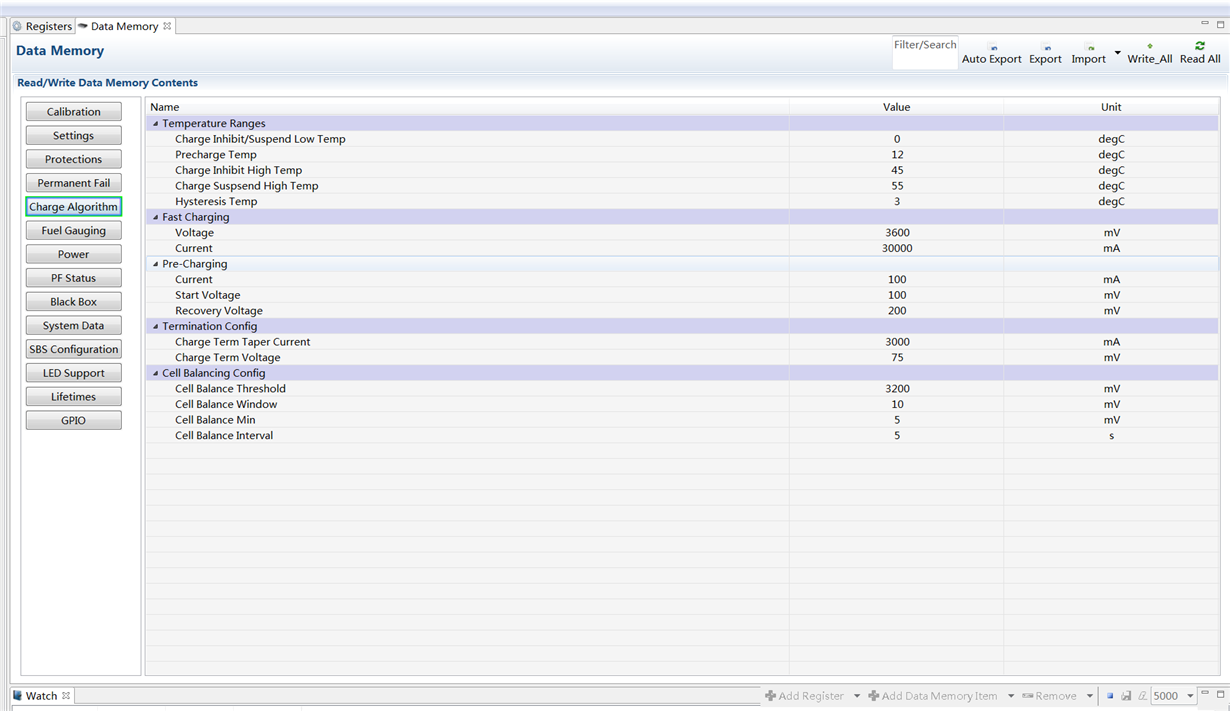Open the Calibration category

(x=74, y=112)
